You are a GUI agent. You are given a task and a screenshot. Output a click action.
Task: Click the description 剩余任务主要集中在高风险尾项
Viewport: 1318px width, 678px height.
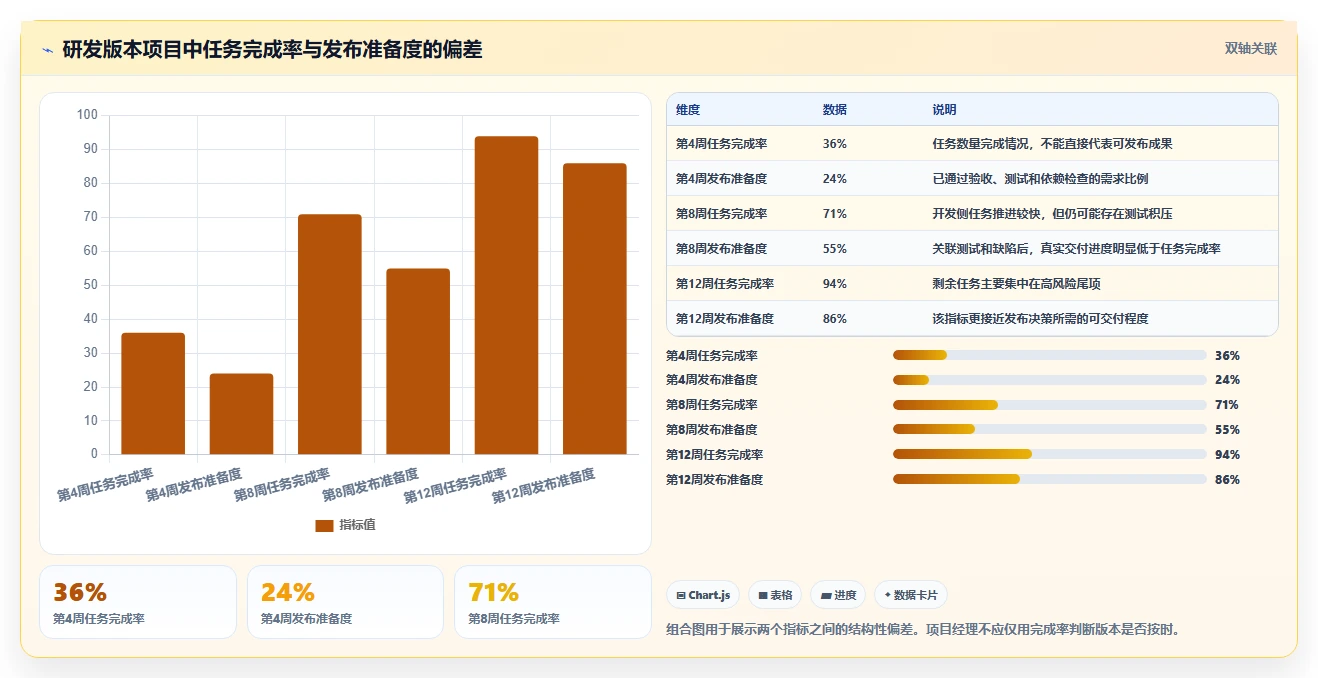[1016, 284]
